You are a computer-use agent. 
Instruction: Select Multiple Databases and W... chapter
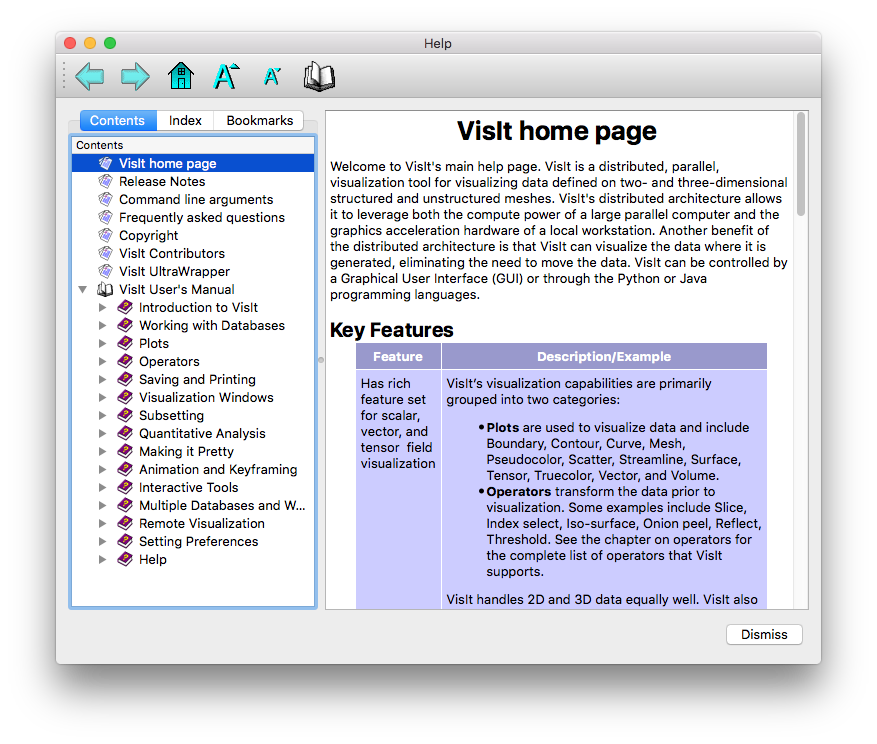tap(222, 505)
